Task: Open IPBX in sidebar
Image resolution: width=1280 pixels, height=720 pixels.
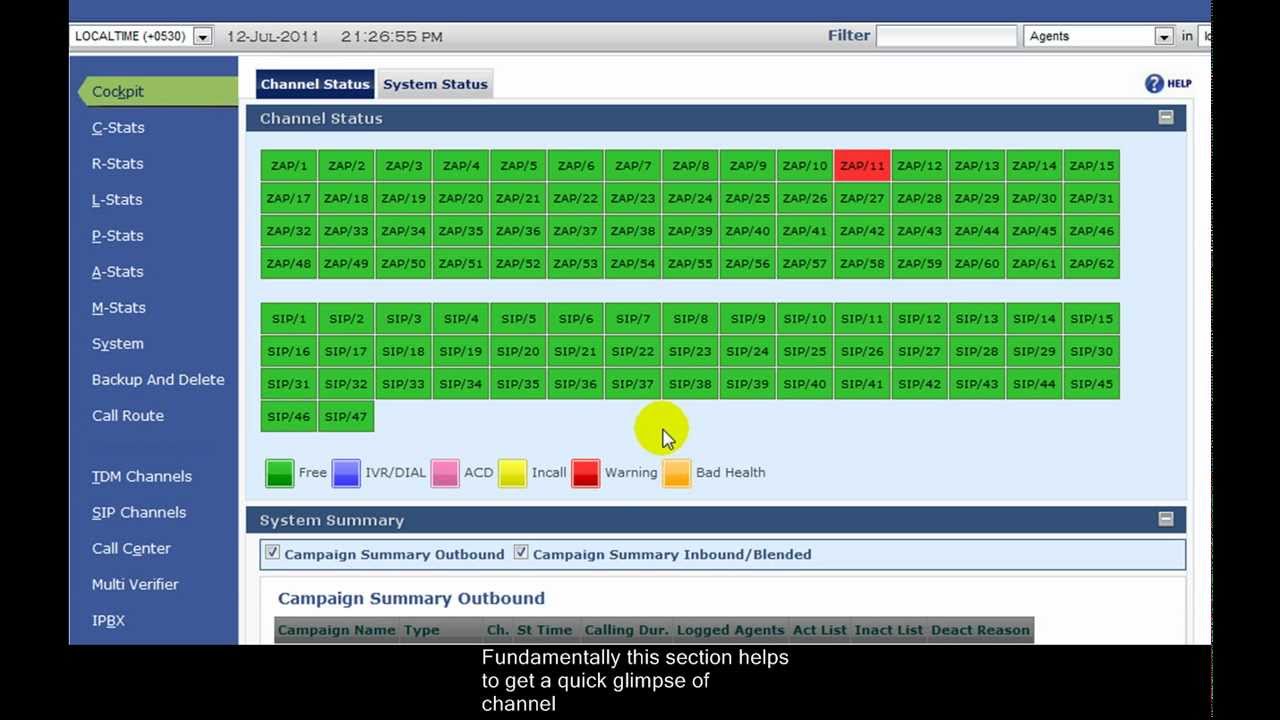Action: [x=108, y=620]
